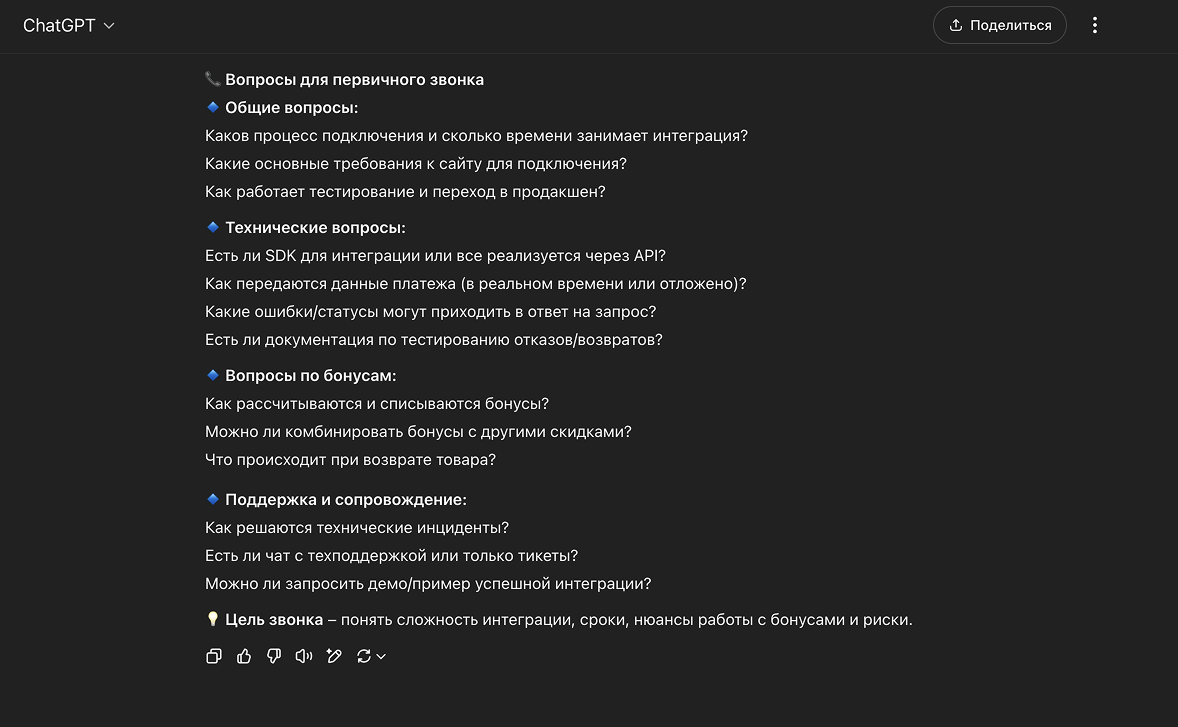Click the Поделиться button to share the chat
Image resolution: width=1178 pixels, height=727 pixels.
tap(999, 25)
